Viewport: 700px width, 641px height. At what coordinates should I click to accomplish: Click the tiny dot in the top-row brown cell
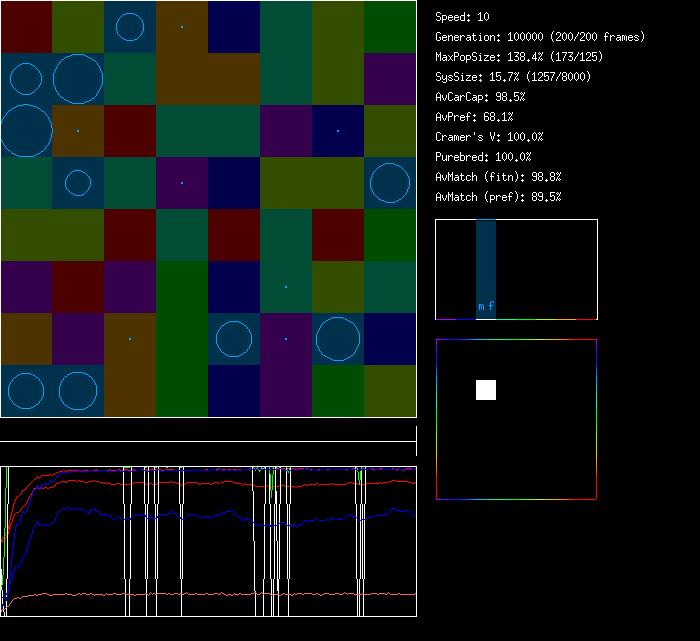(182, 27)
